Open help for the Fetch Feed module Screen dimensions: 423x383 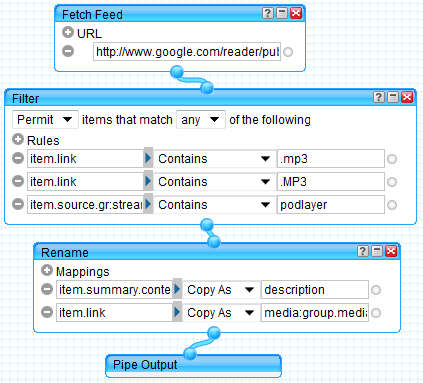point(268,13)
